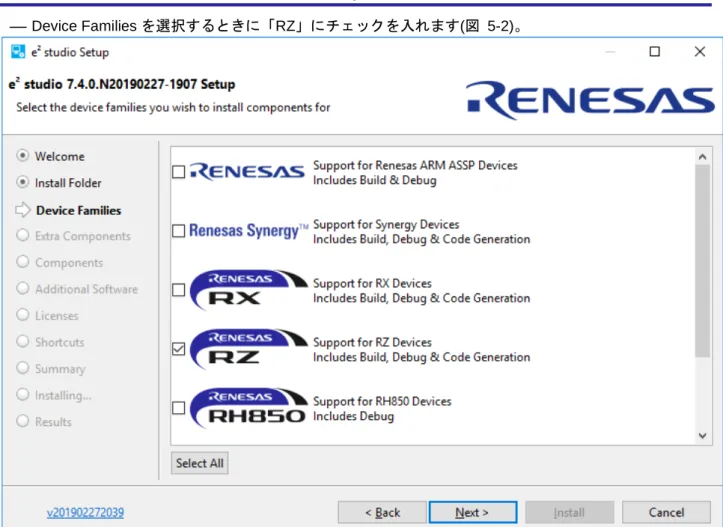Click 'Support for RX Devices' text
The height and width of the screenshot is (527, 723).
372,283
